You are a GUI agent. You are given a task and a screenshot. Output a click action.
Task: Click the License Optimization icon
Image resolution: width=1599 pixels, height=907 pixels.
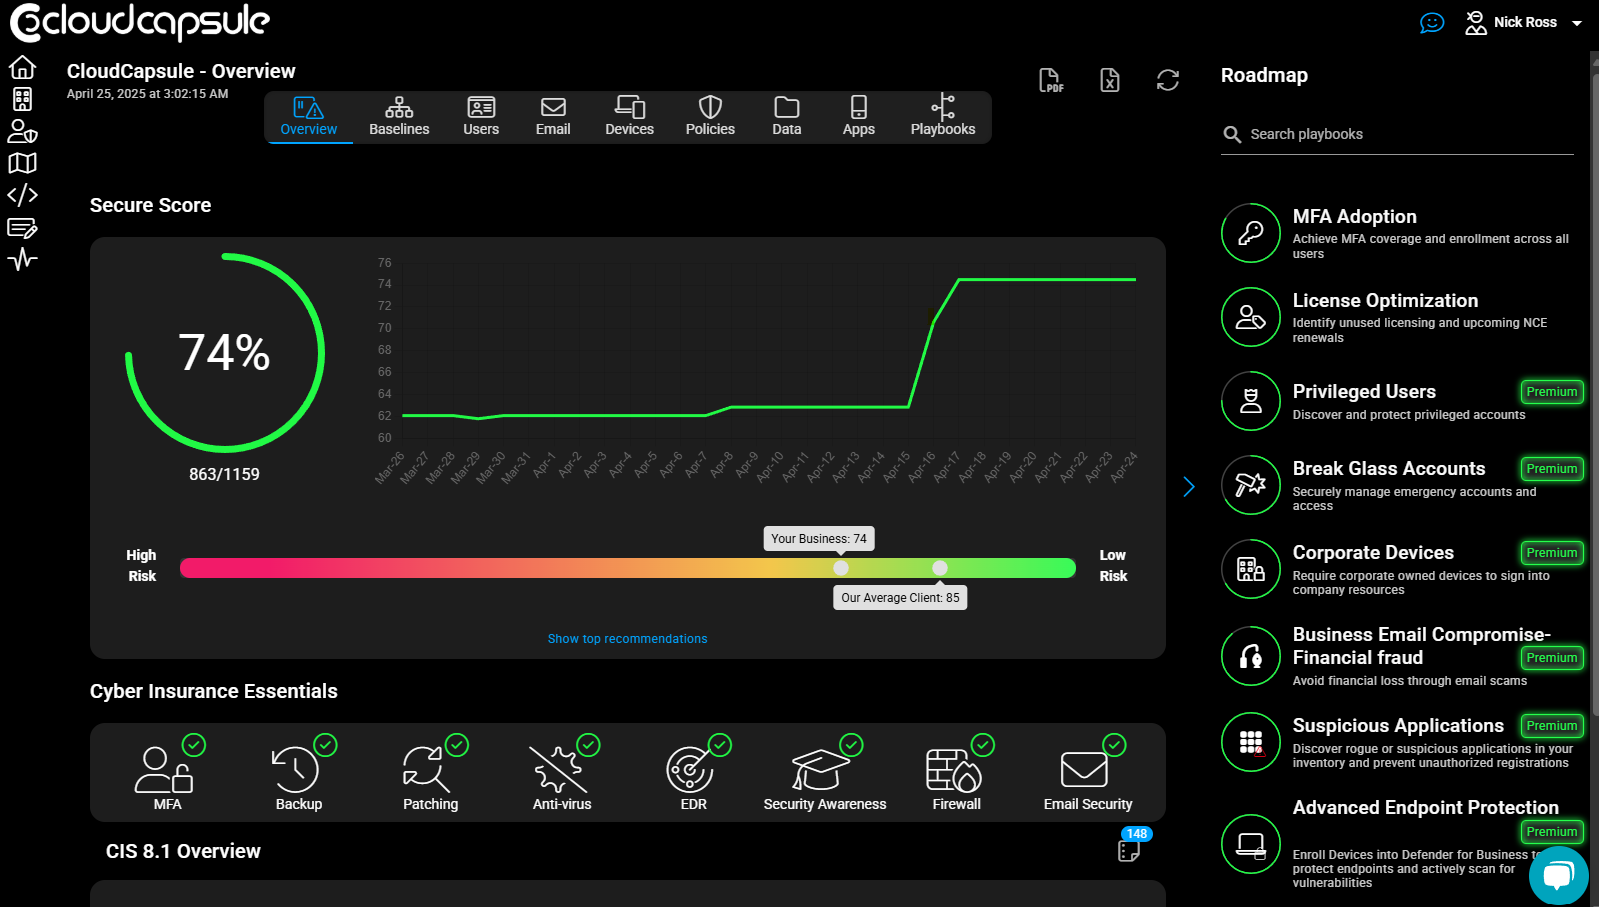coord(1251,317)
